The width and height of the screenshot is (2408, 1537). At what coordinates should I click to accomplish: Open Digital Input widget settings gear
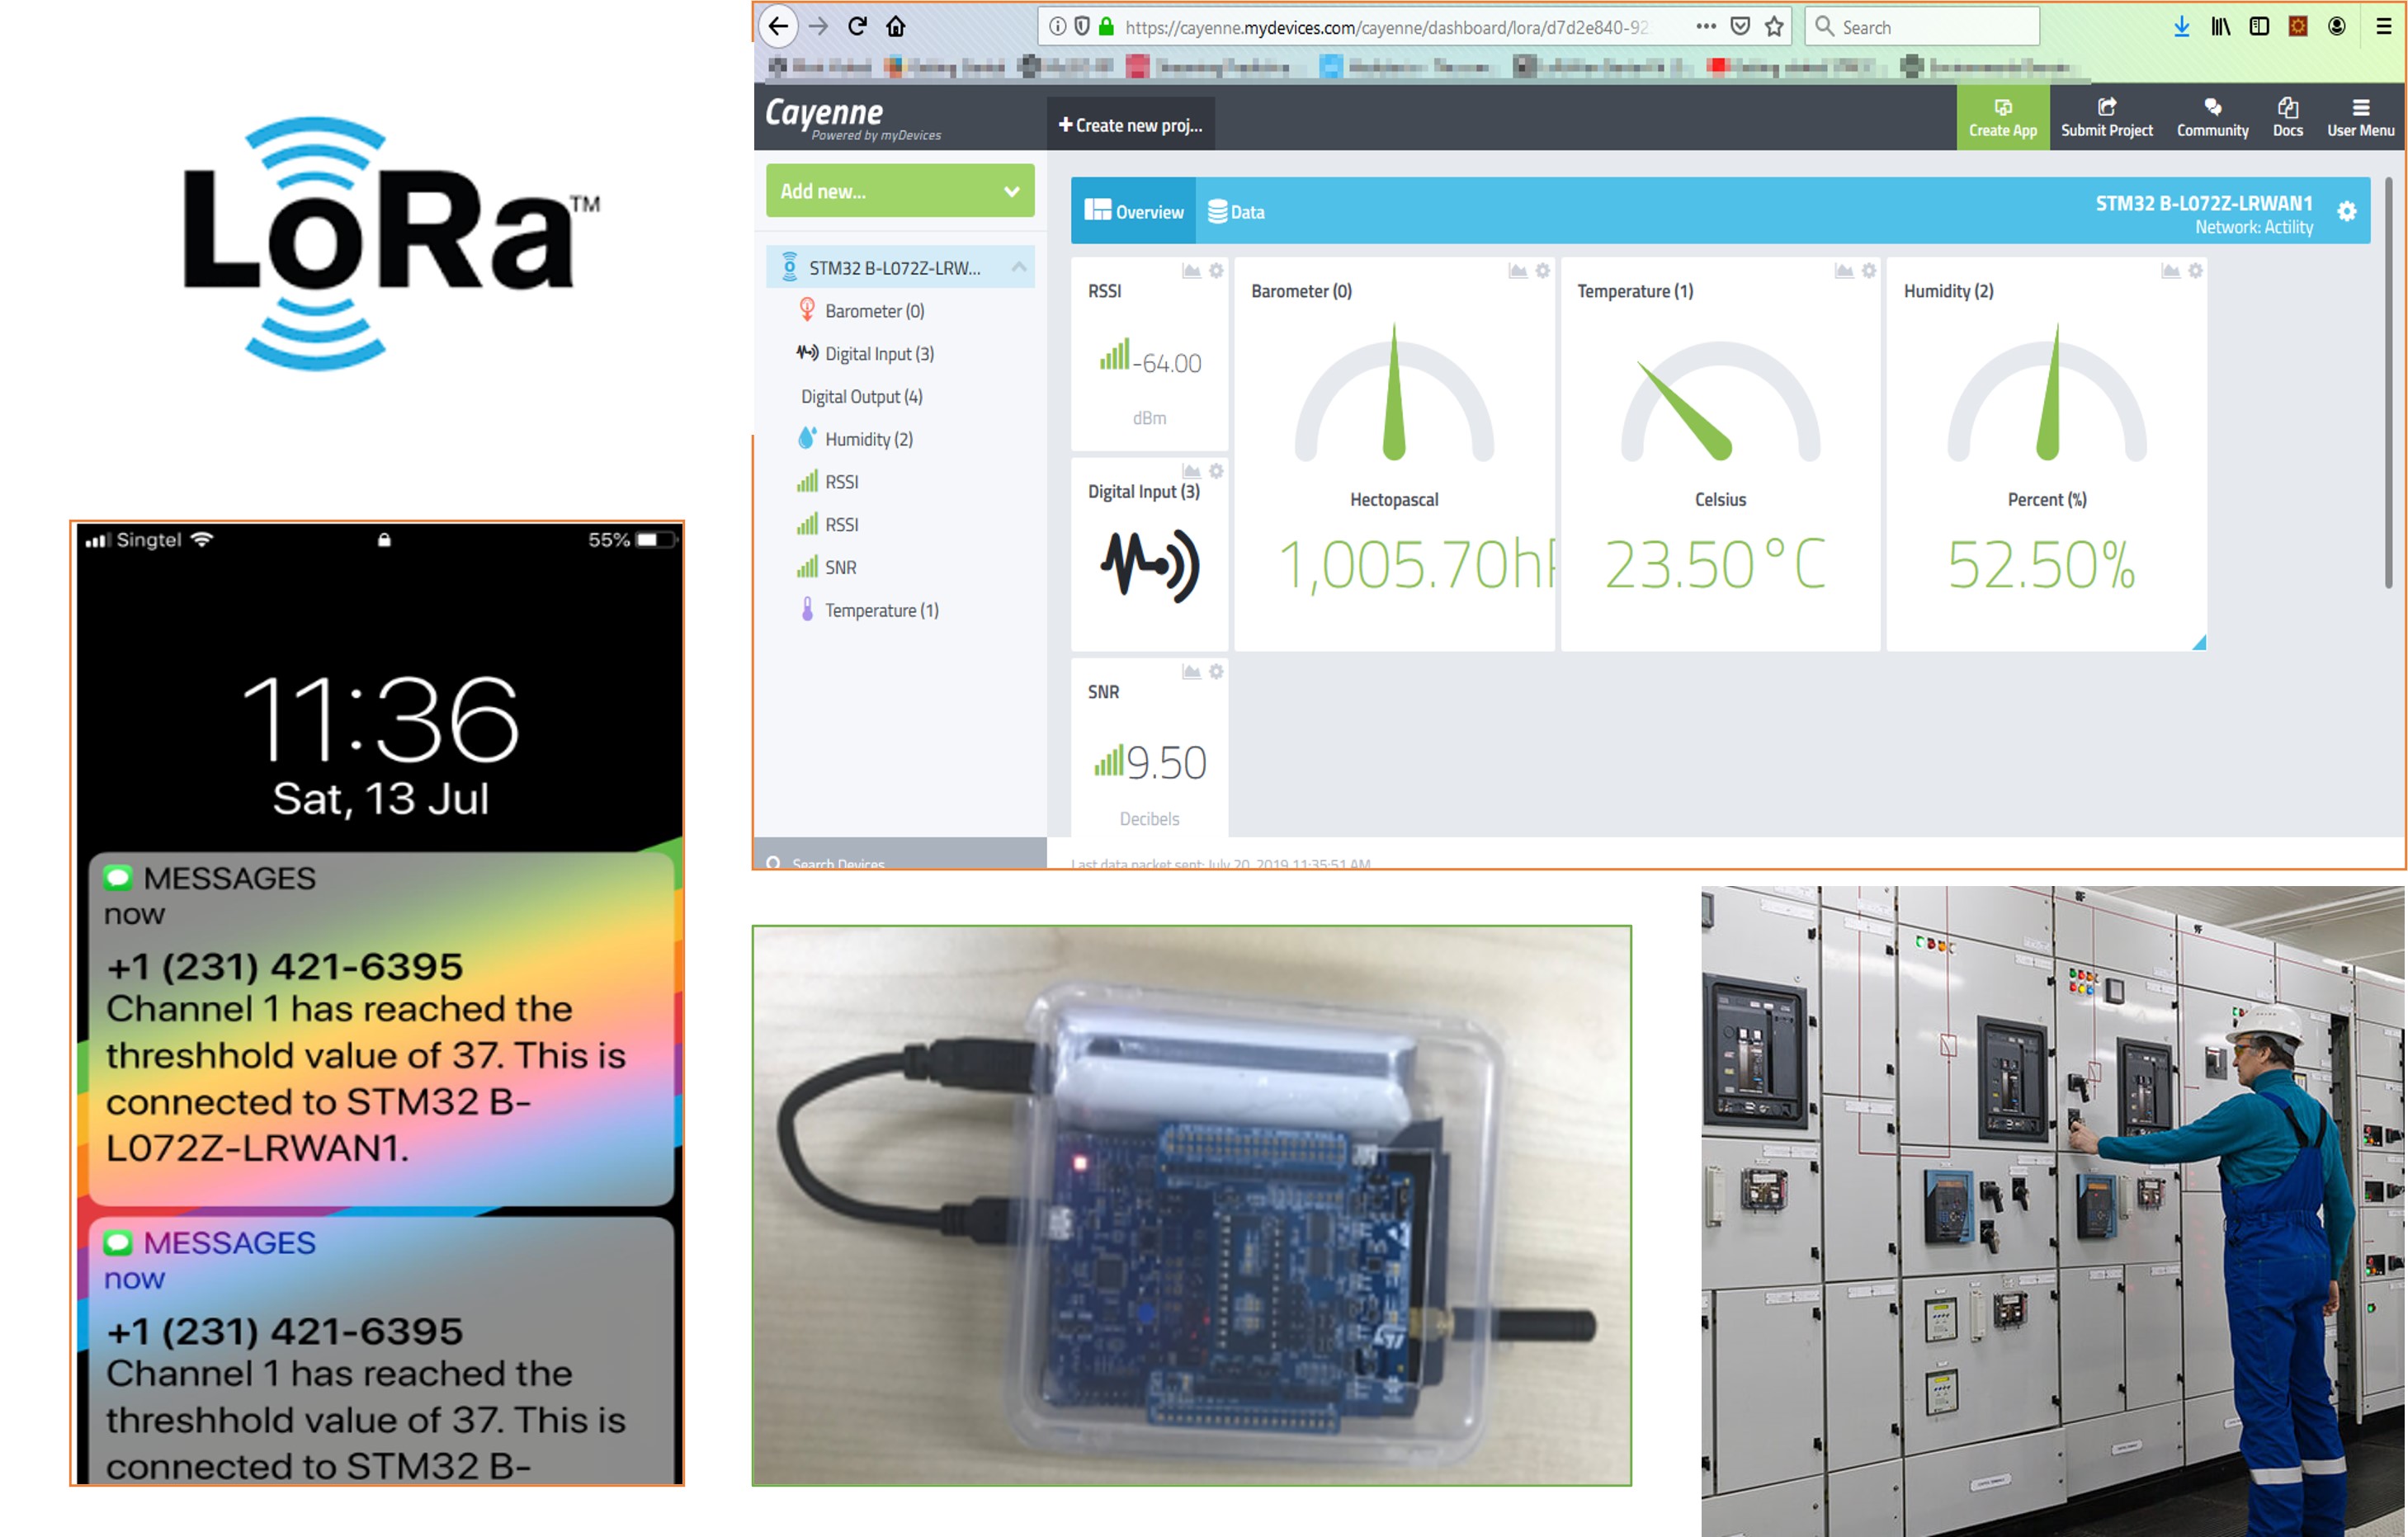point(1216,471)
